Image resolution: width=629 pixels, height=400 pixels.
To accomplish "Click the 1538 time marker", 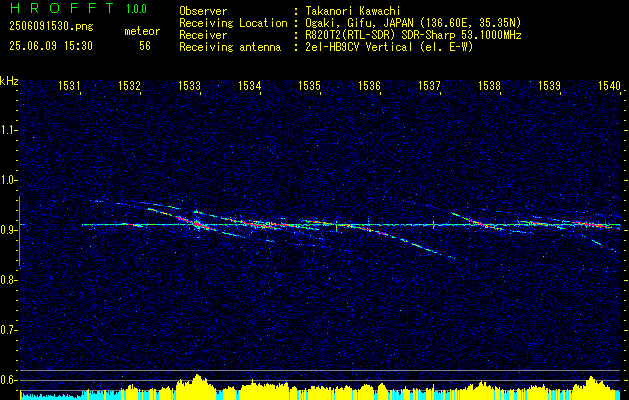I will [x=489, y=85].
